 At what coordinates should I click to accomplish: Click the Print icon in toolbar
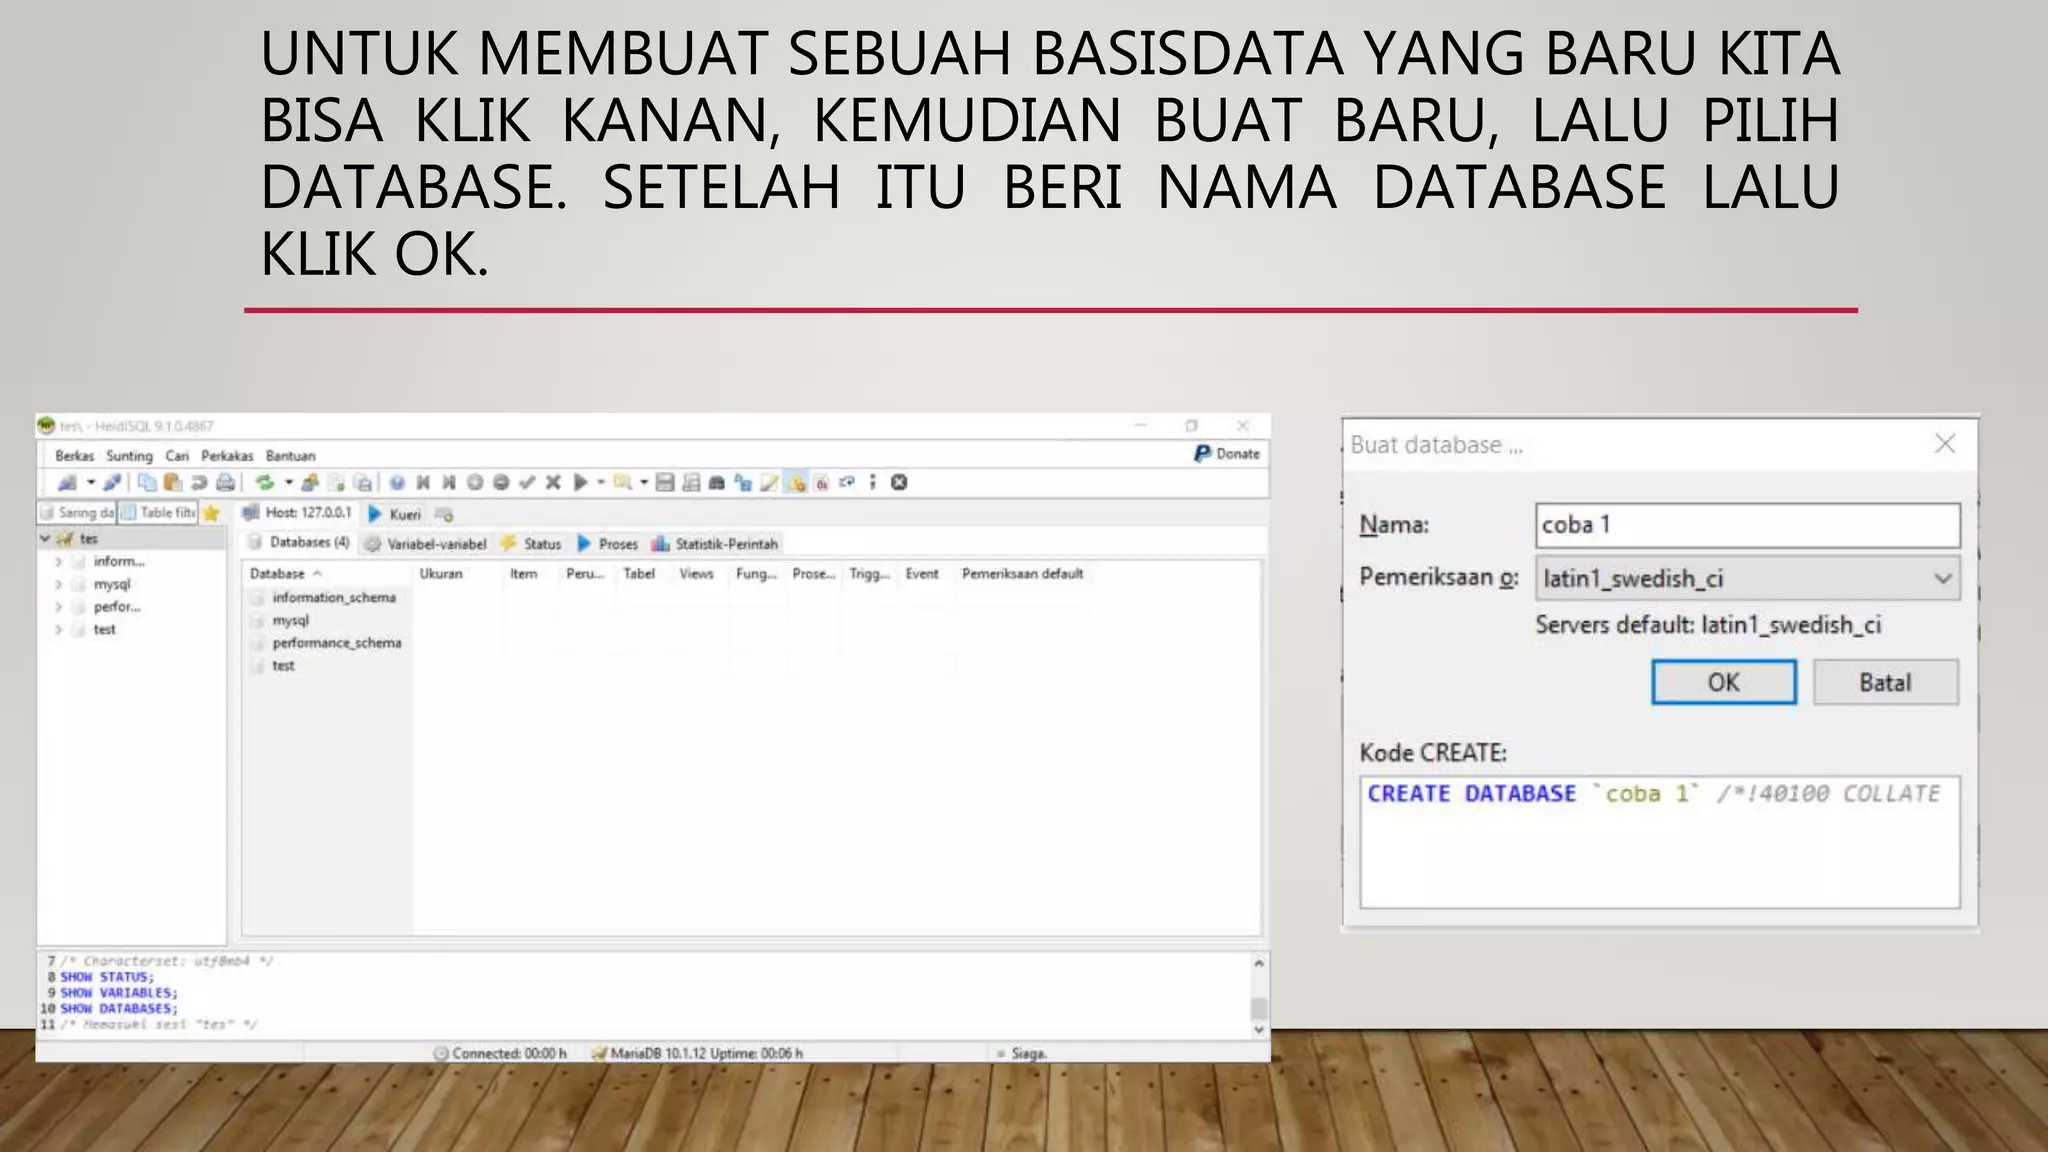(226, 483)
